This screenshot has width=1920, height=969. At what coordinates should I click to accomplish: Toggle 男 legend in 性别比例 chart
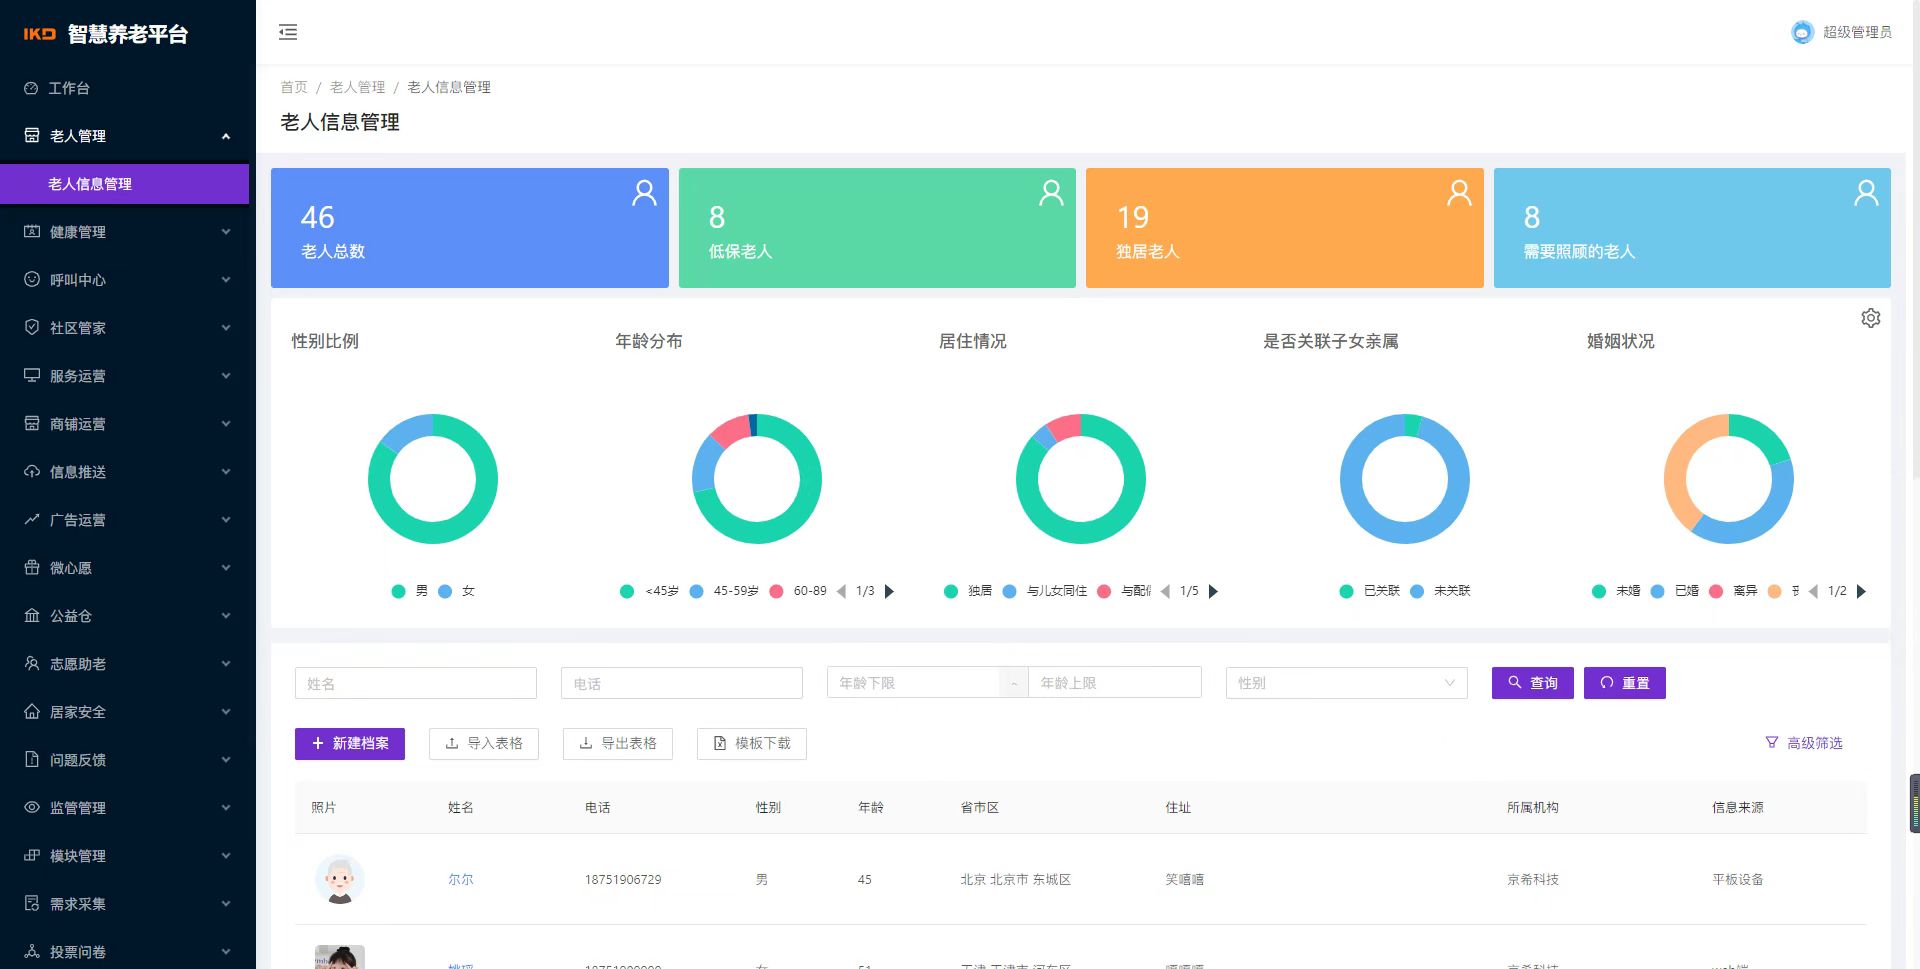[x=410, y=591]
